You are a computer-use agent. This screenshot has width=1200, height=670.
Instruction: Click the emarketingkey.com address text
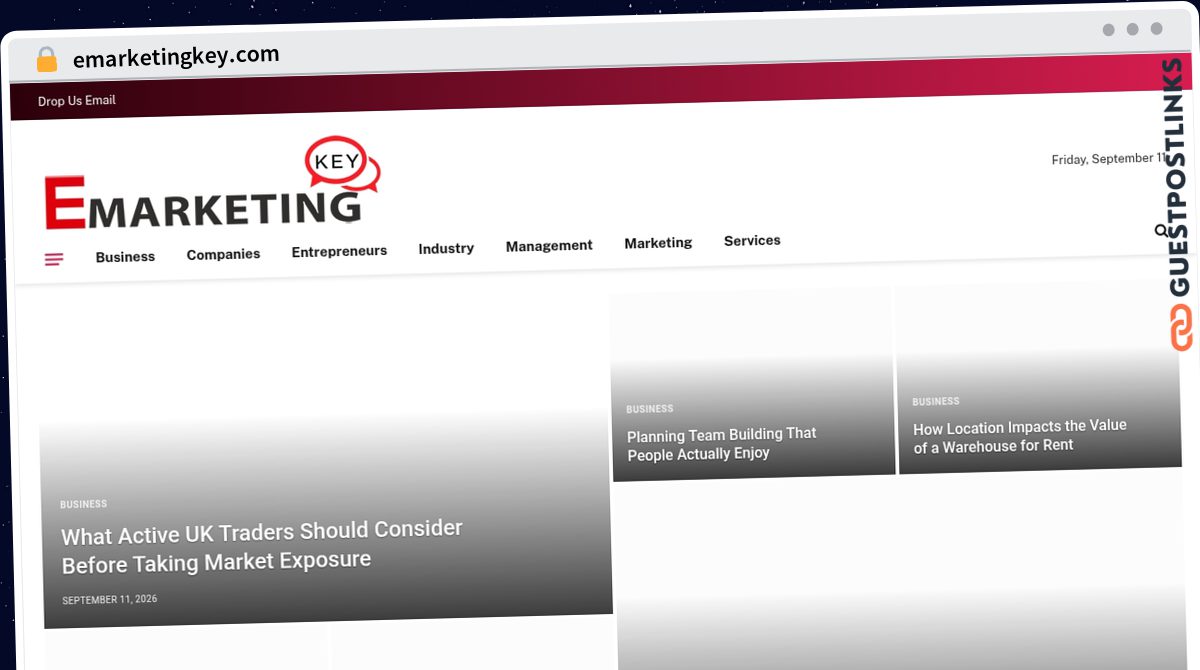(x=176, y=57)
